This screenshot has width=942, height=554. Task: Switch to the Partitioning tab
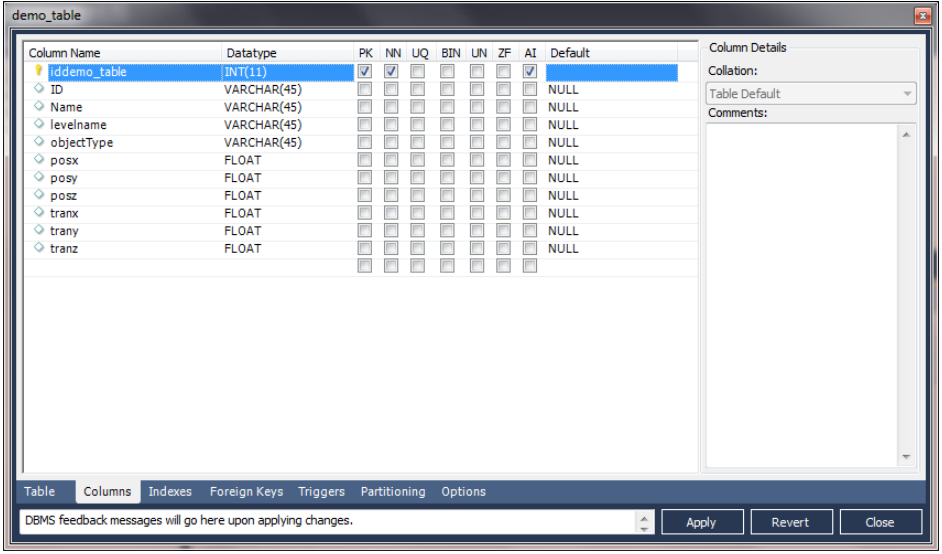click(x=393, y=492)
